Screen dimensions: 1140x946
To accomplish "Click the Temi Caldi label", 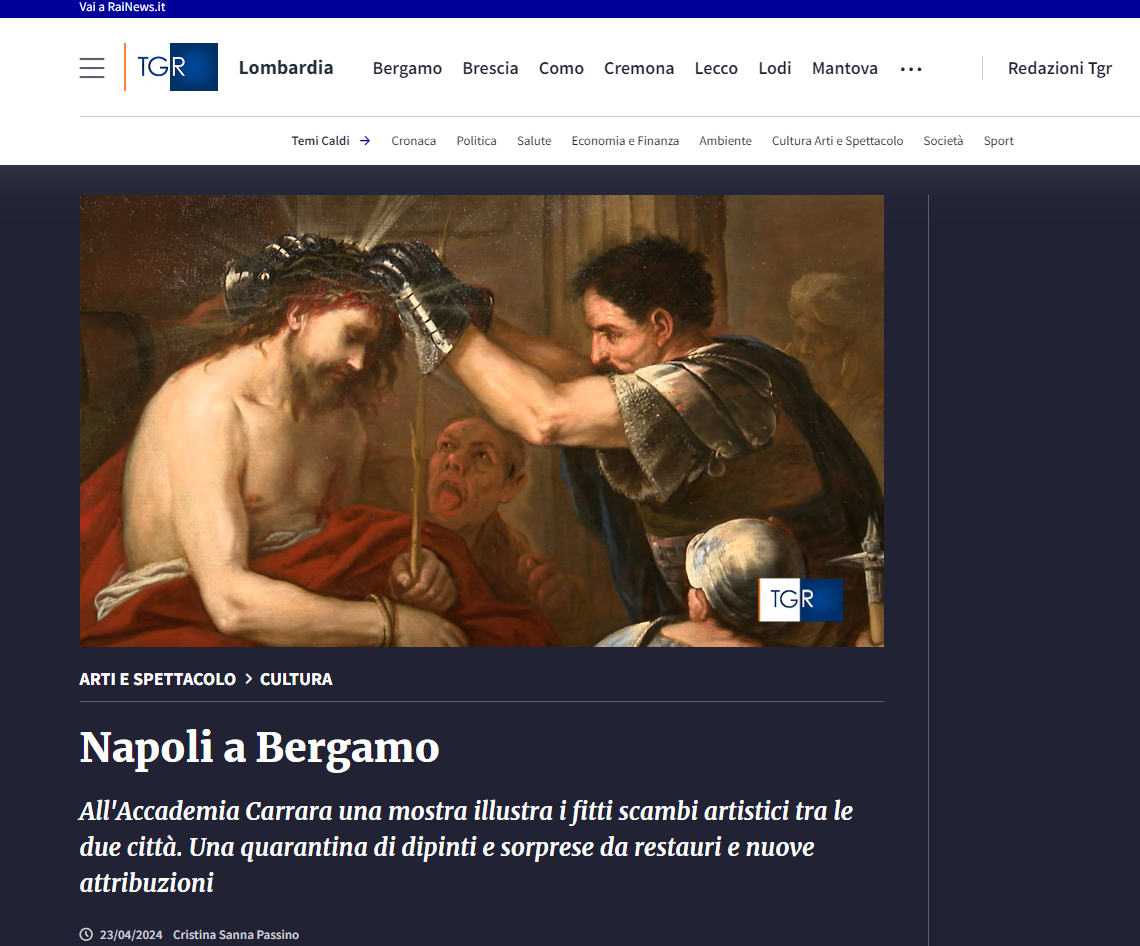I will pyautogui.click(x=321, y=140).
